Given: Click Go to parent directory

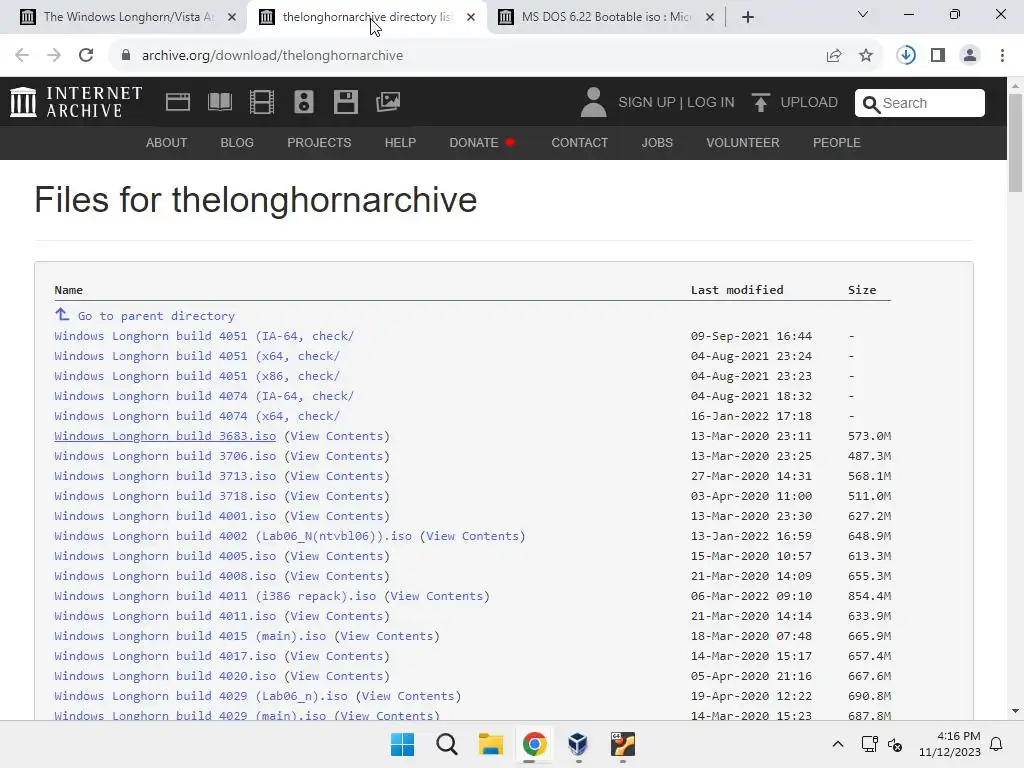Looking at the screenshot, I should point(156,316).
